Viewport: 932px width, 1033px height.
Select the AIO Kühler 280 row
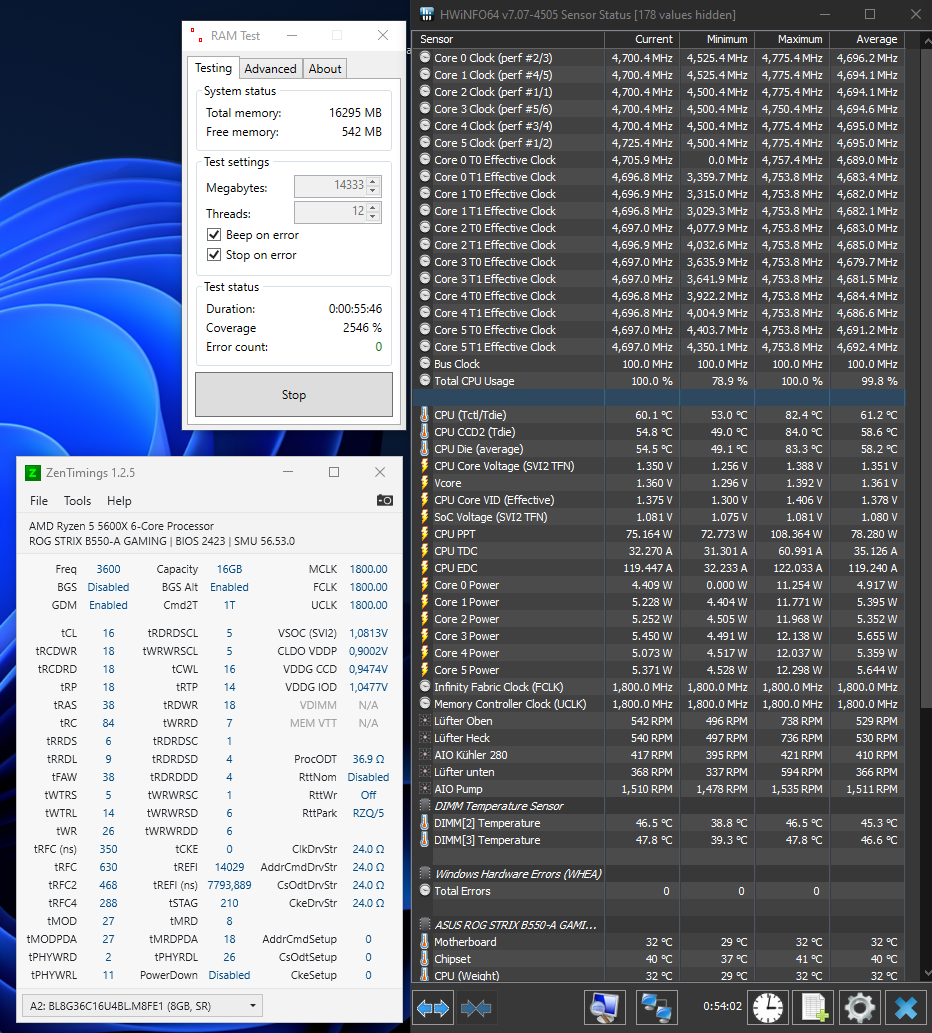pos(659,755)
